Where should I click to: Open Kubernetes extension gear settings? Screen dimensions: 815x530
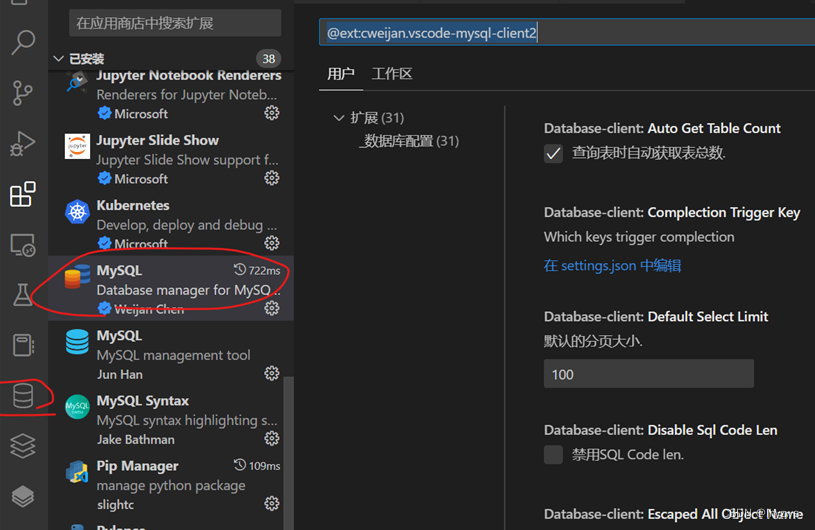tap(272, 243)
